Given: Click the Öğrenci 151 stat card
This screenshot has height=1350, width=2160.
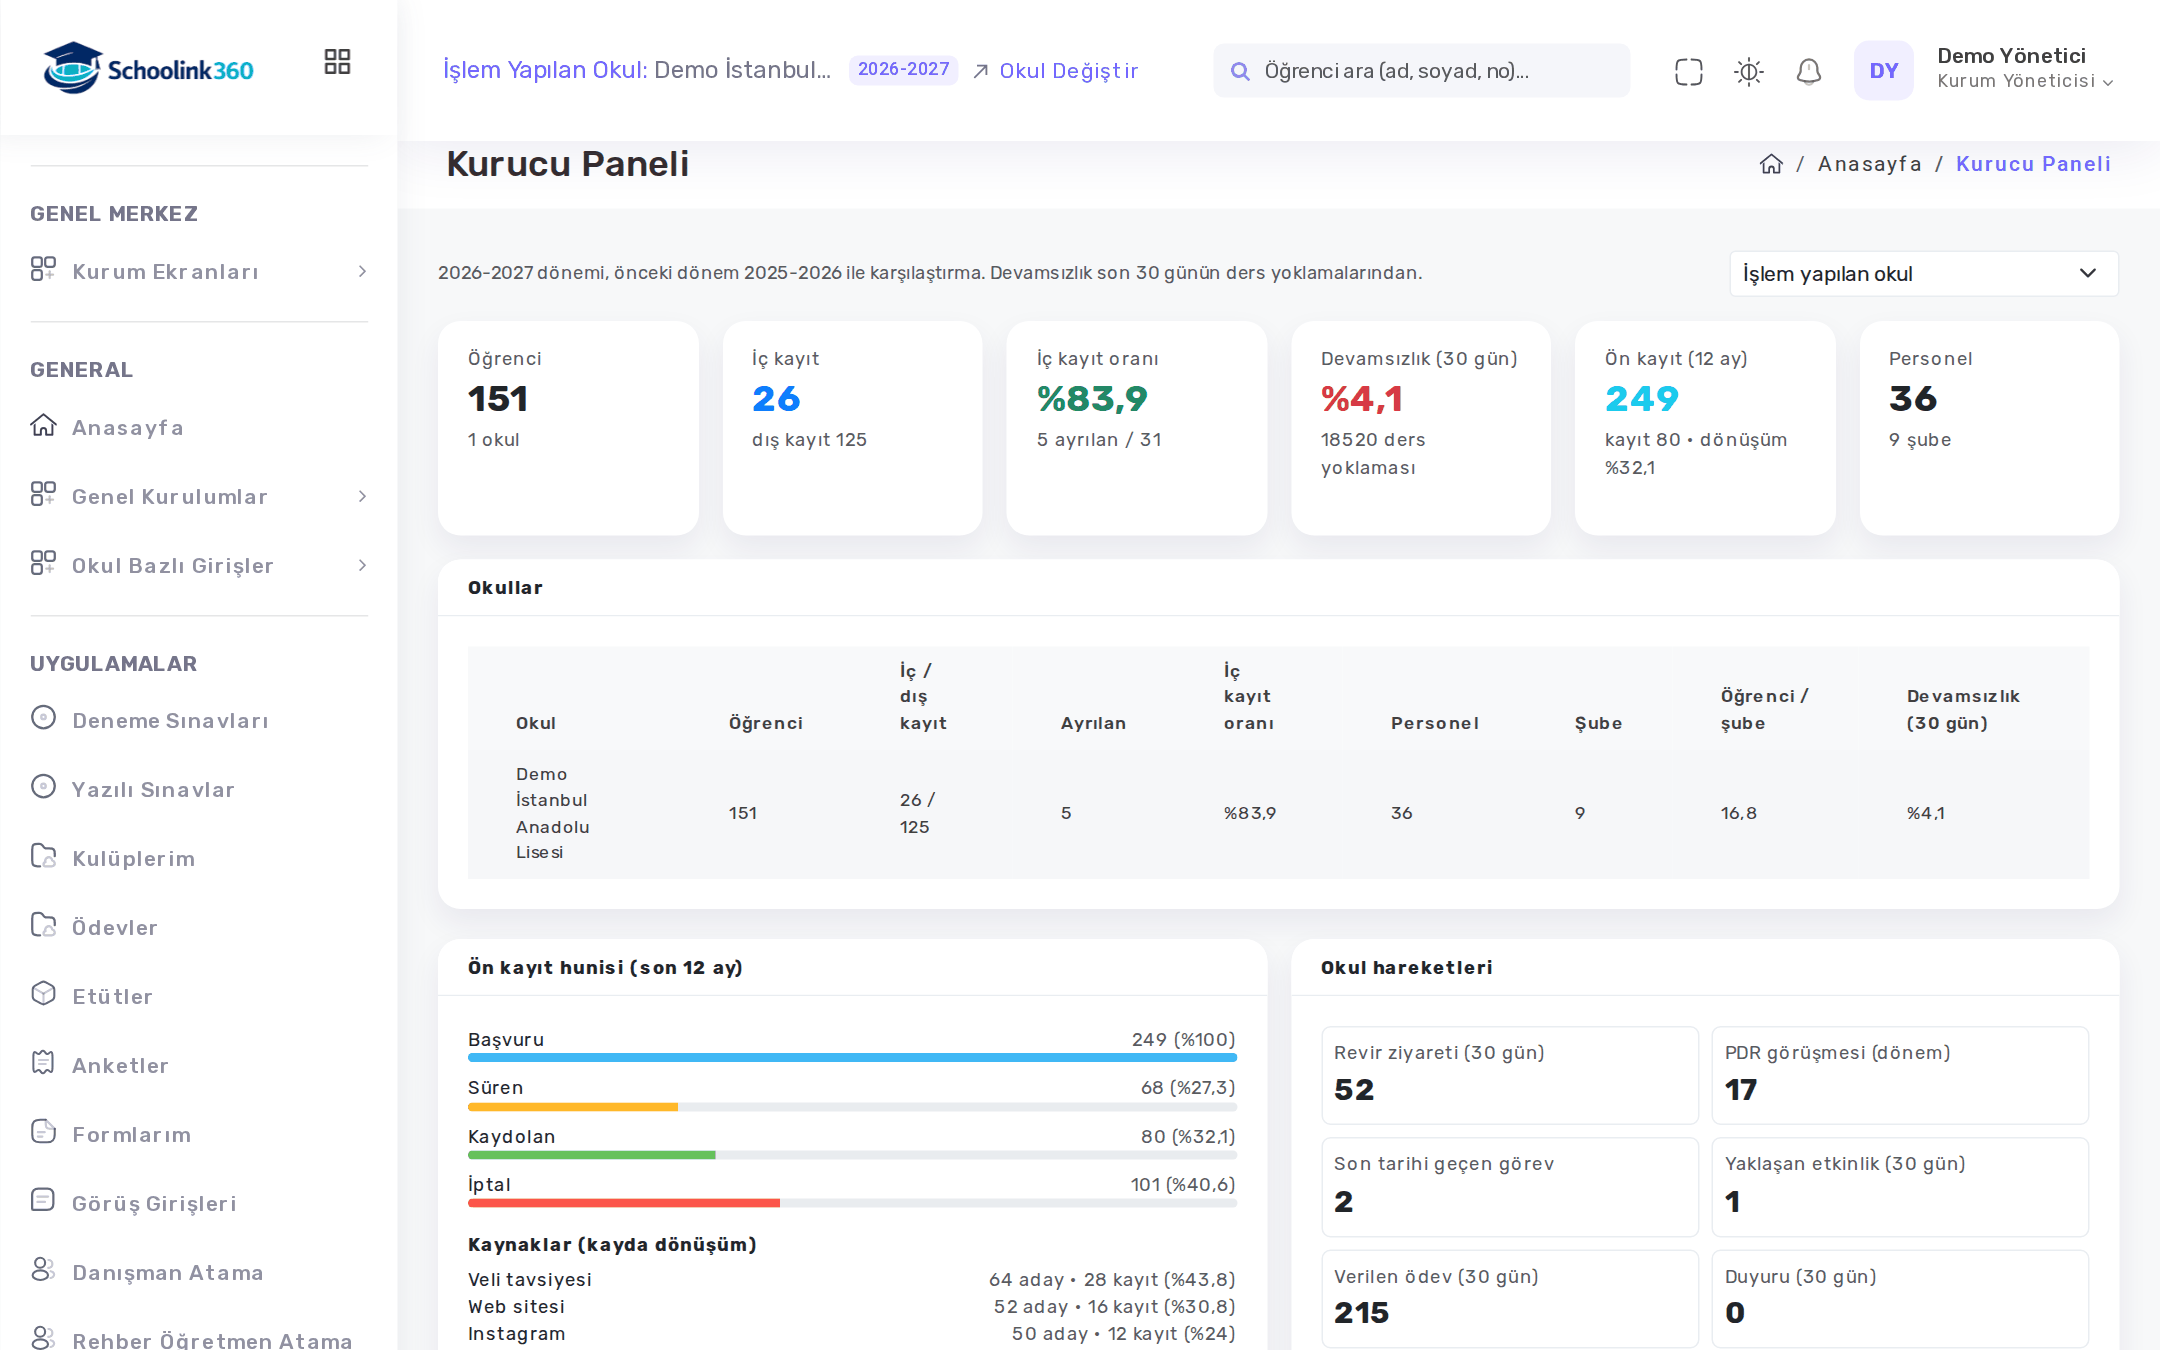Looking at the screenshot, I should (x=568, y=428).
